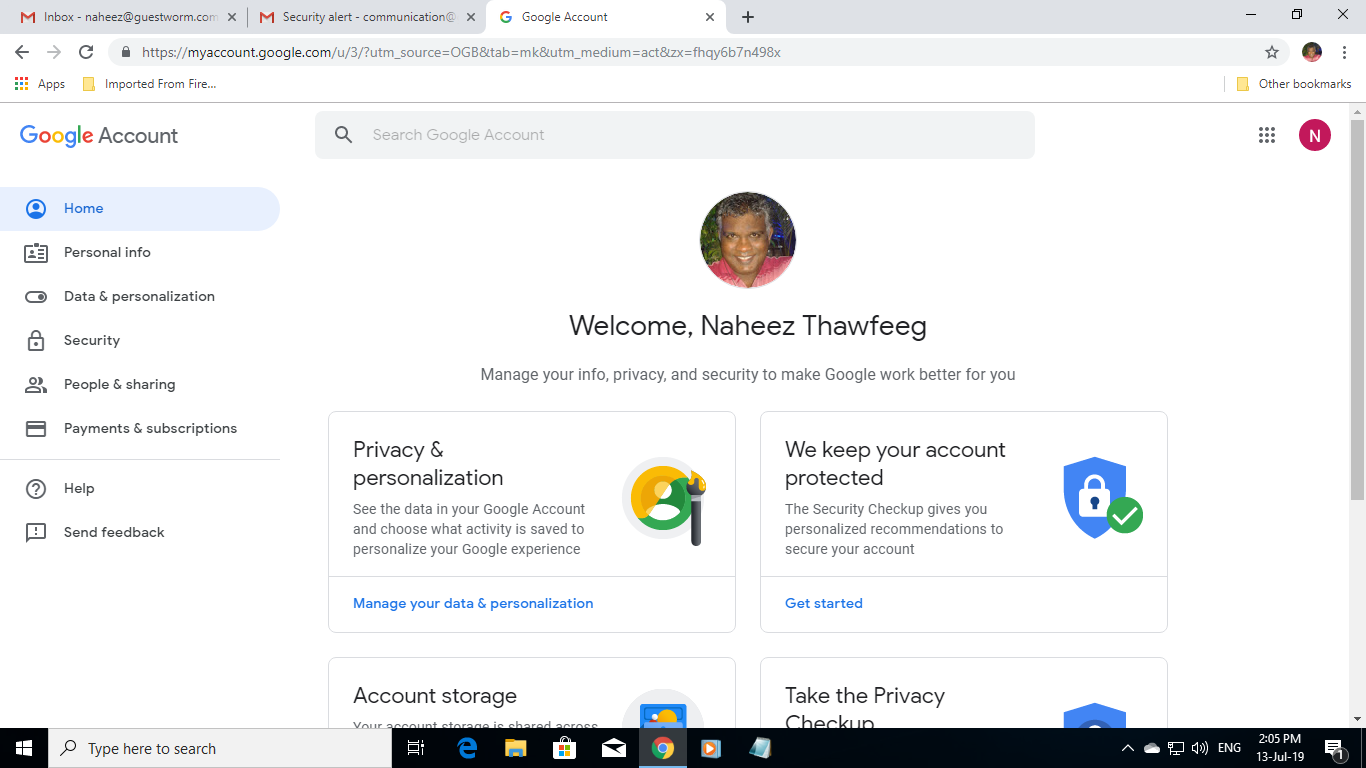This screenshot has height=768, width=1366.
Task: Bookmark this page with star icon
Action: [x=1272, y=52]
